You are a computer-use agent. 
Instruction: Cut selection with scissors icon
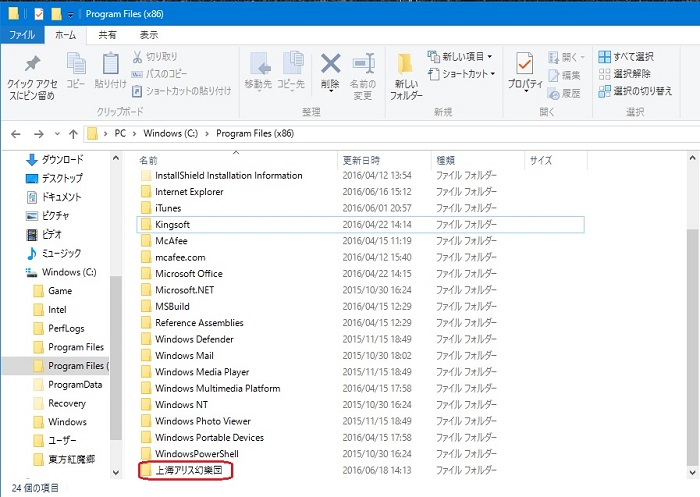tap(155, 57)
